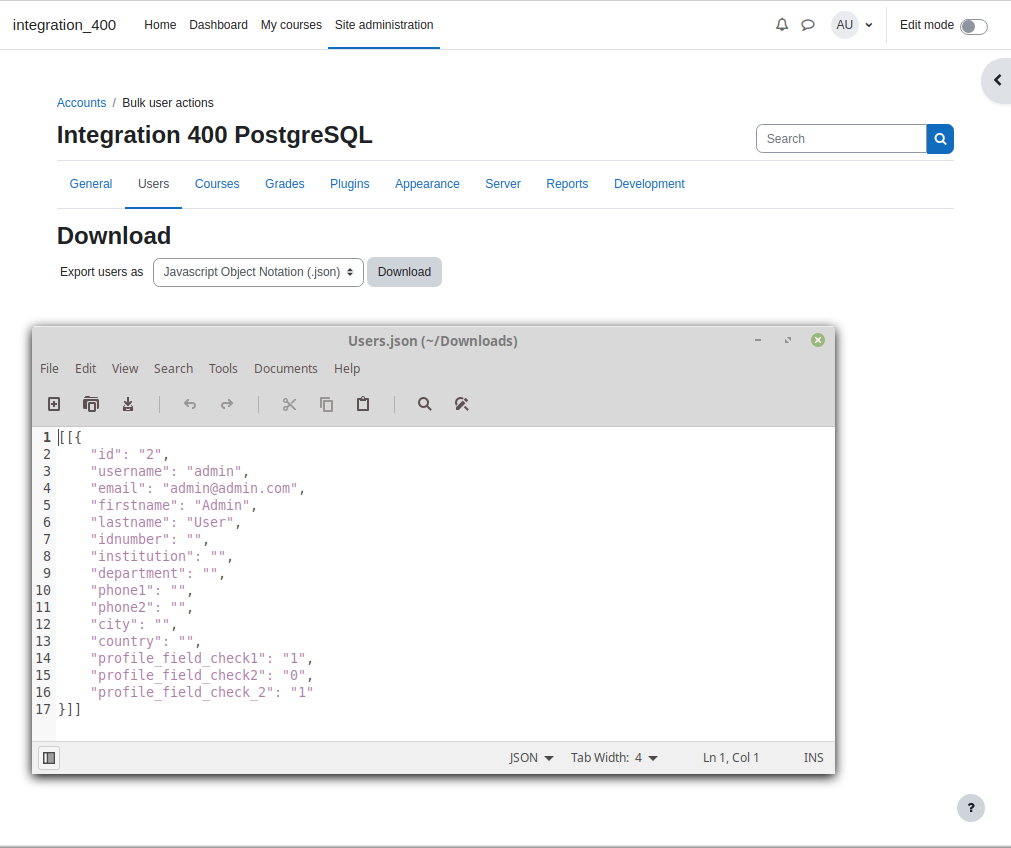Open the Help menu in text editor
This screenshot has width=1011, height=848.
347,368
